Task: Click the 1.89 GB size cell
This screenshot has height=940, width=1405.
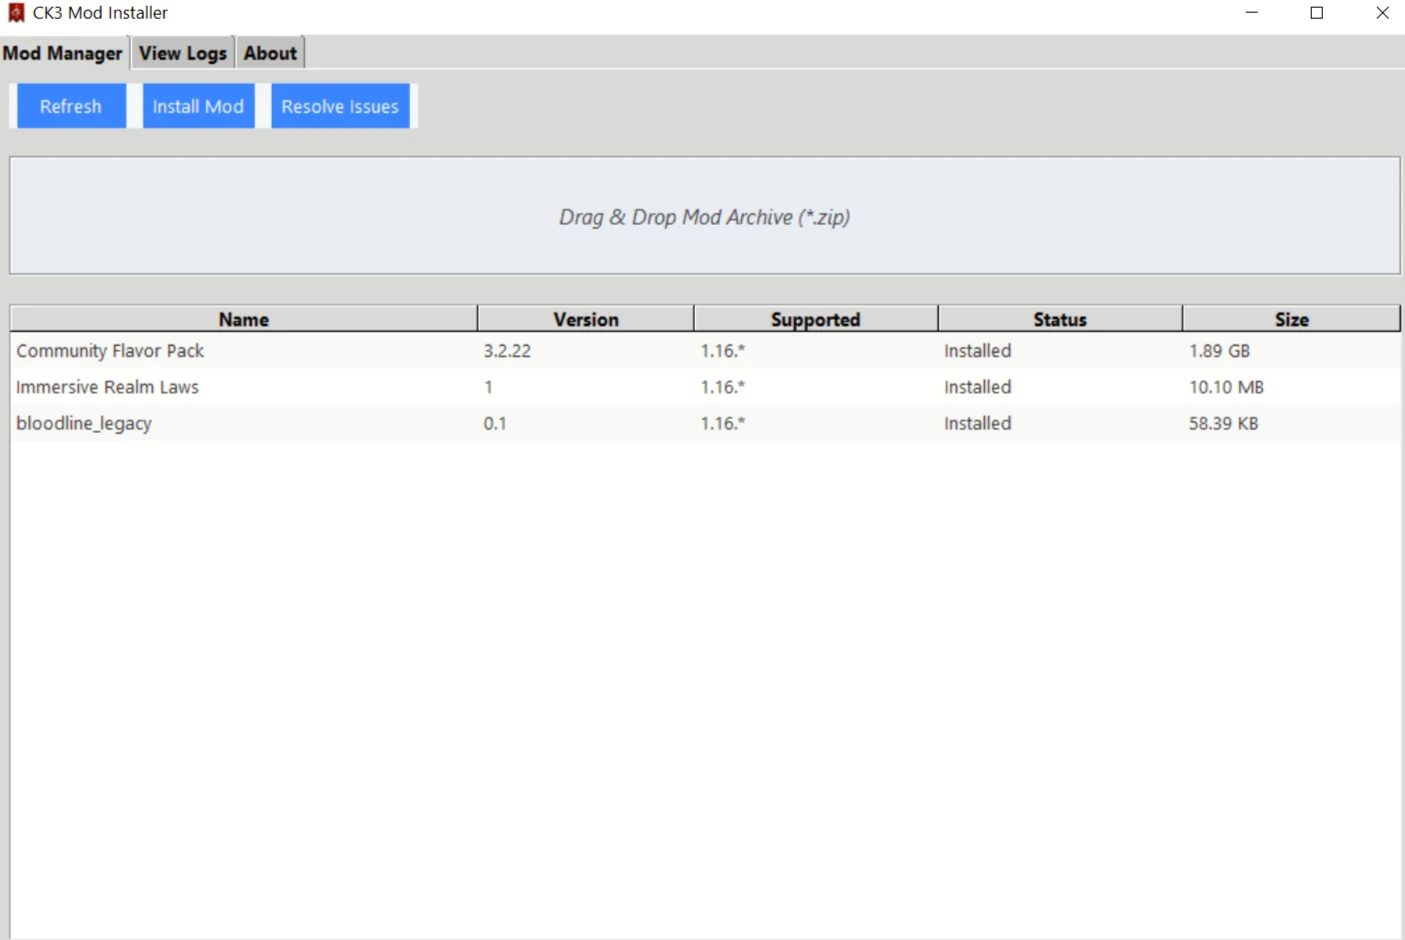Action: click(1219, 351)
